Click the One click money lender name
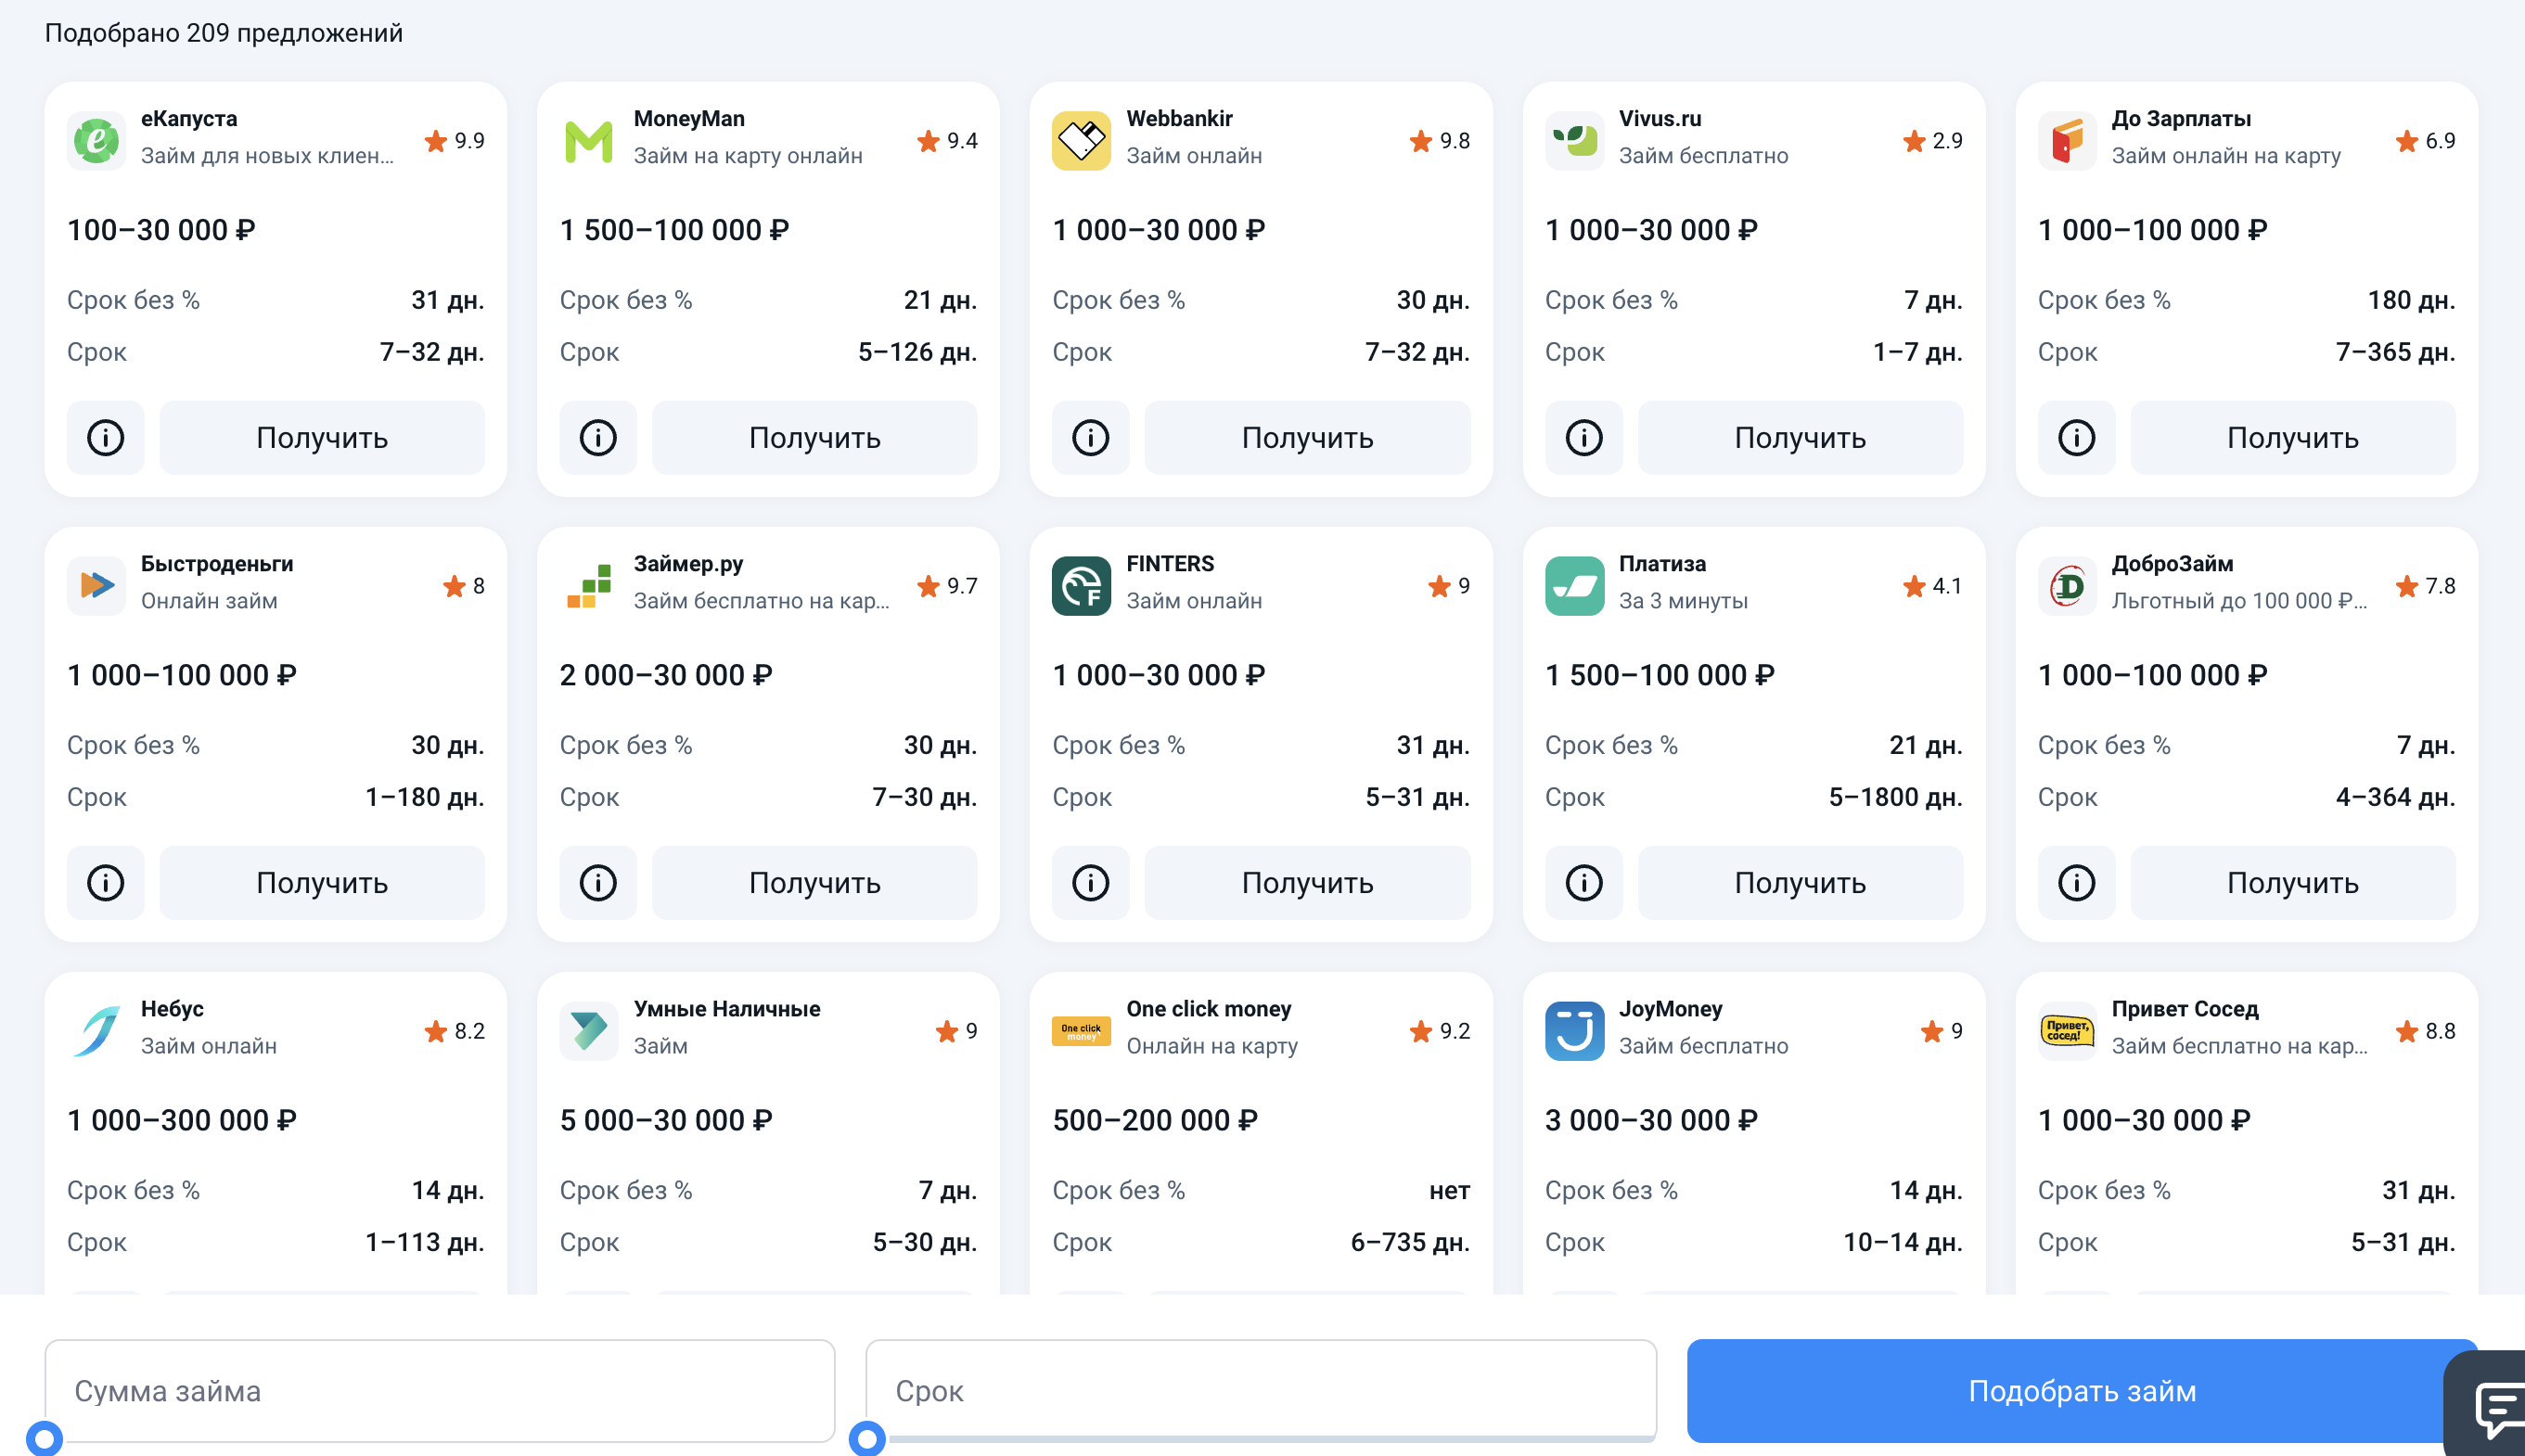 pos(1209,1008)
